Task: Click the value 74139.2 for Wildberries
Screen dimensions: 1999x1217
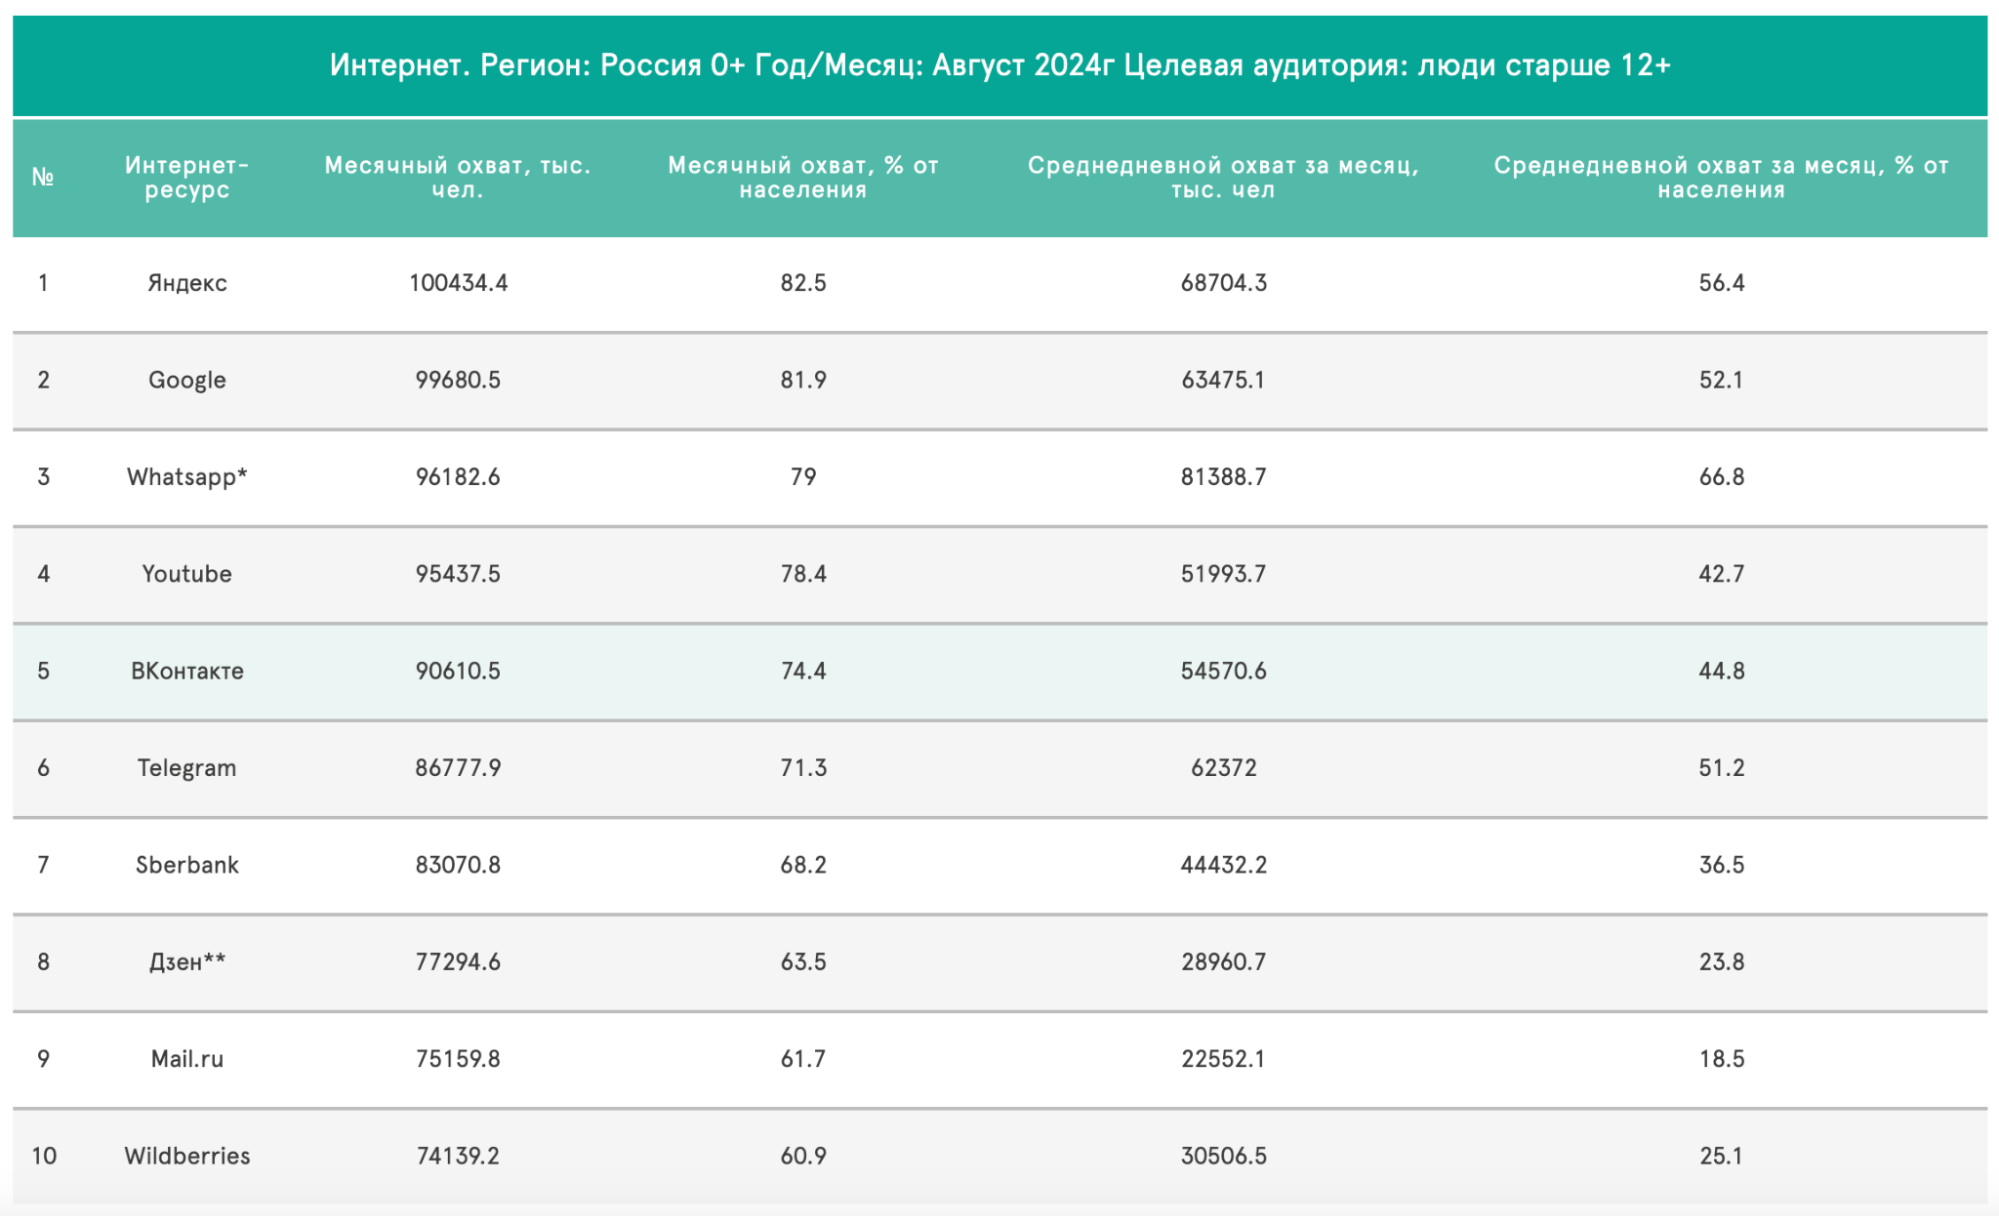Action: pos(458,1156)
